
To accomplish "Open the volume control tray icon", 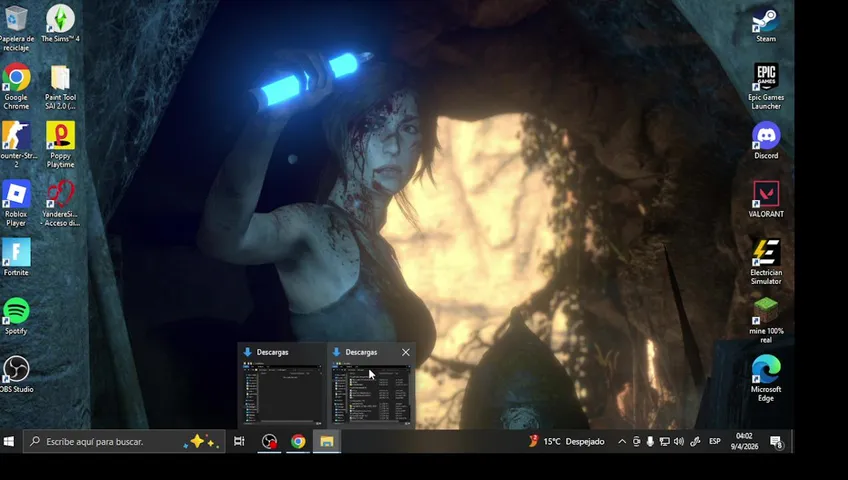I will [x=679, y=442].
